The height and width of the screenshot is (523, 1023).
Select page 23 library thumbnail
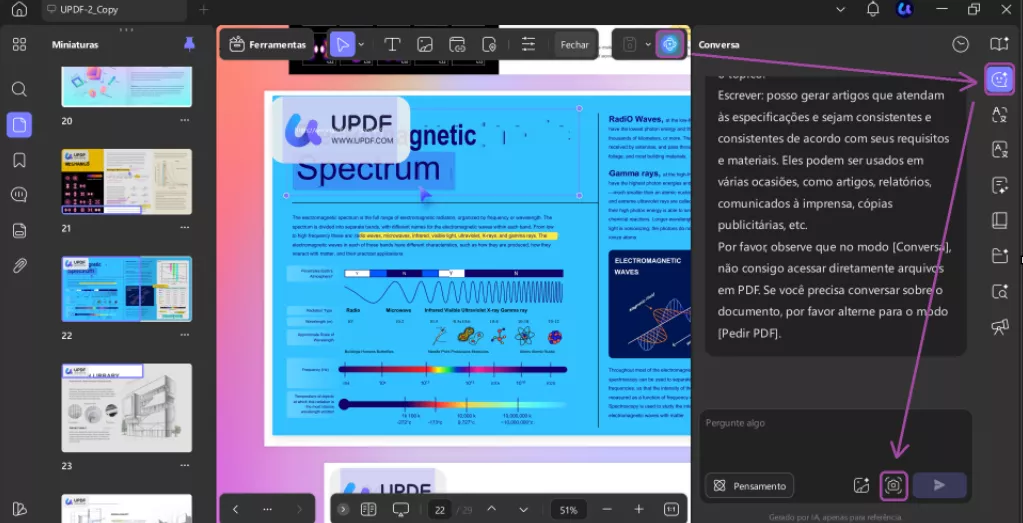(x=127, y=408)
